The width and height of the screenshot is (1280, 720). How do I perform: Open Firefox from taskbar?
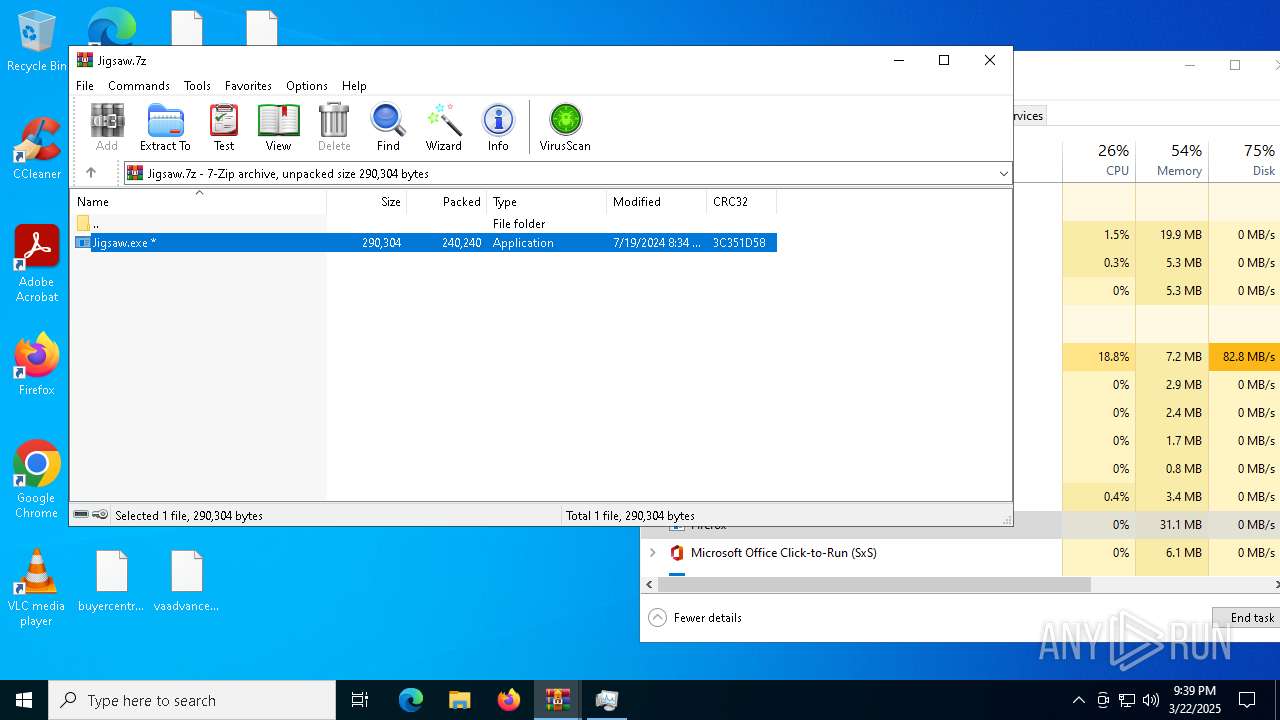pyautogui.click(x=509, y=700)
